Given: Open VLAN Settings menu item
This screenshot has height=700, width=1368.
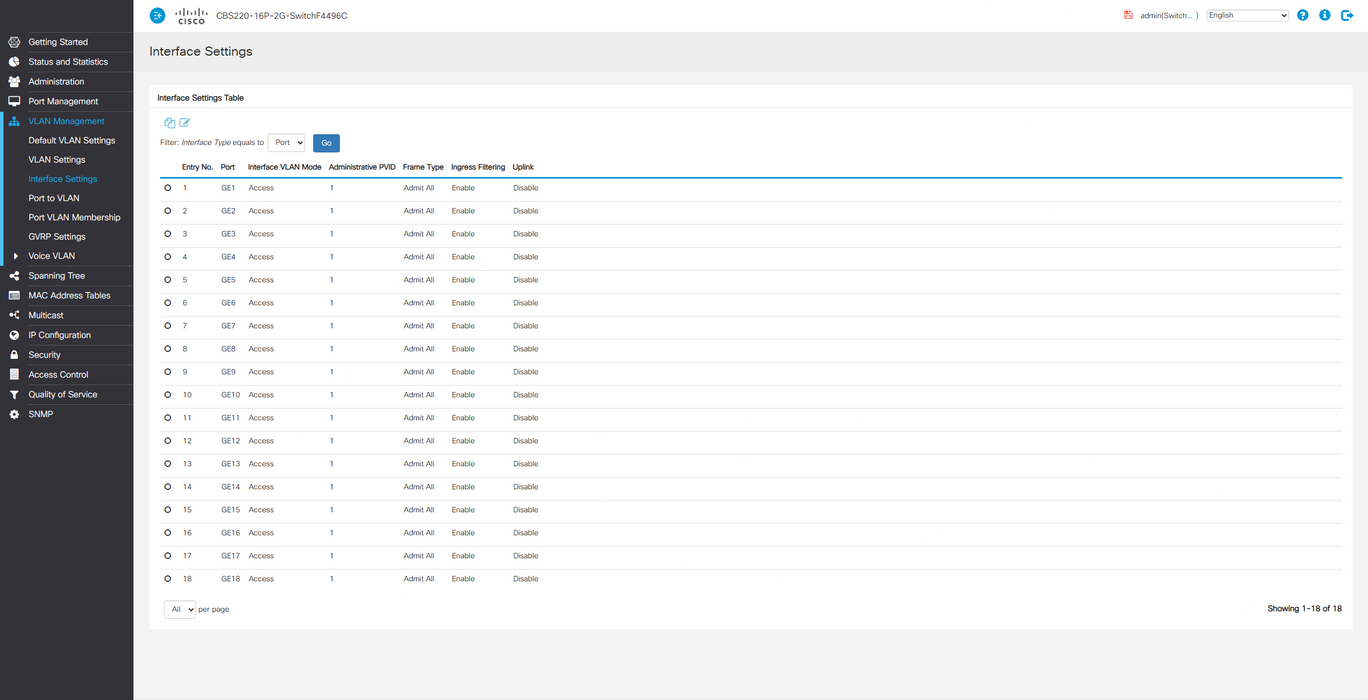Looking at the screenshot, I should (x=57, y=160).
